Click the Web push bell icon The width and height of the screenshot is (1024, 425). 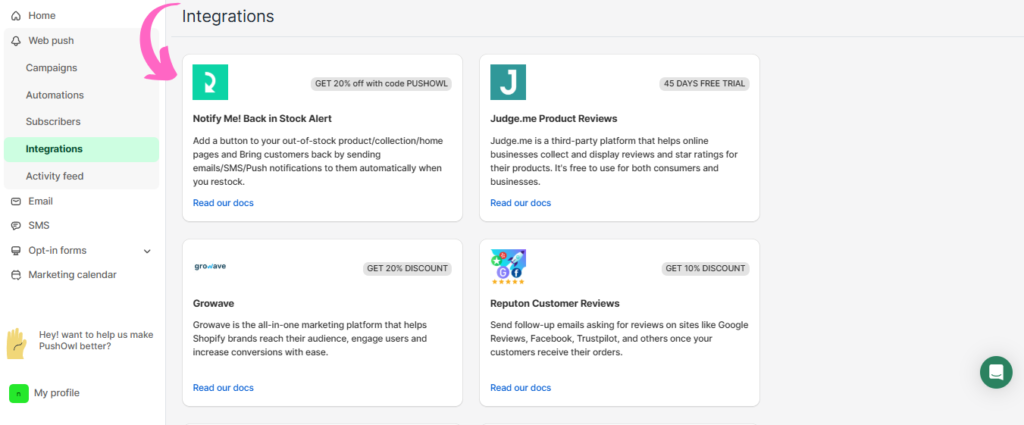16,40
